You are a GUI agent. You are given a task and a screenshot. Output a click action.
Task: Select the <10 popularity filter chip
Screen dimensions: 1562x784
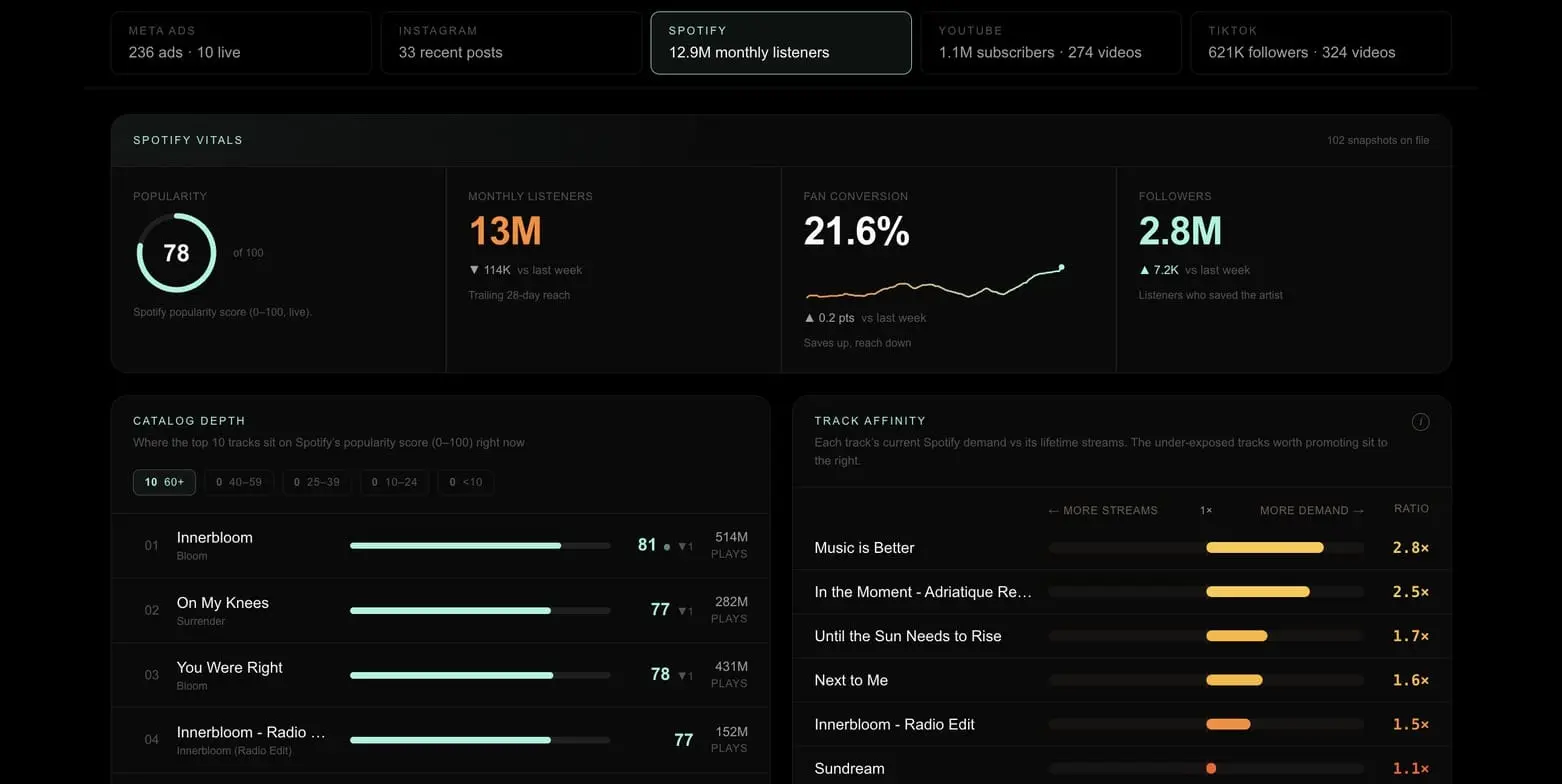pyautogui.click(x=466, y=482)
